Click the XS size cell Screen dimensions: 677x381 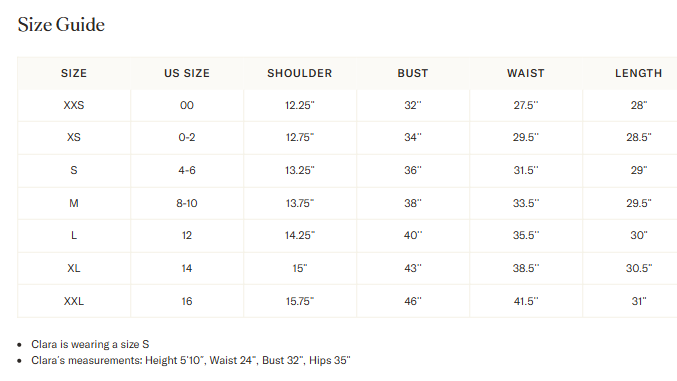pos(74,137)
